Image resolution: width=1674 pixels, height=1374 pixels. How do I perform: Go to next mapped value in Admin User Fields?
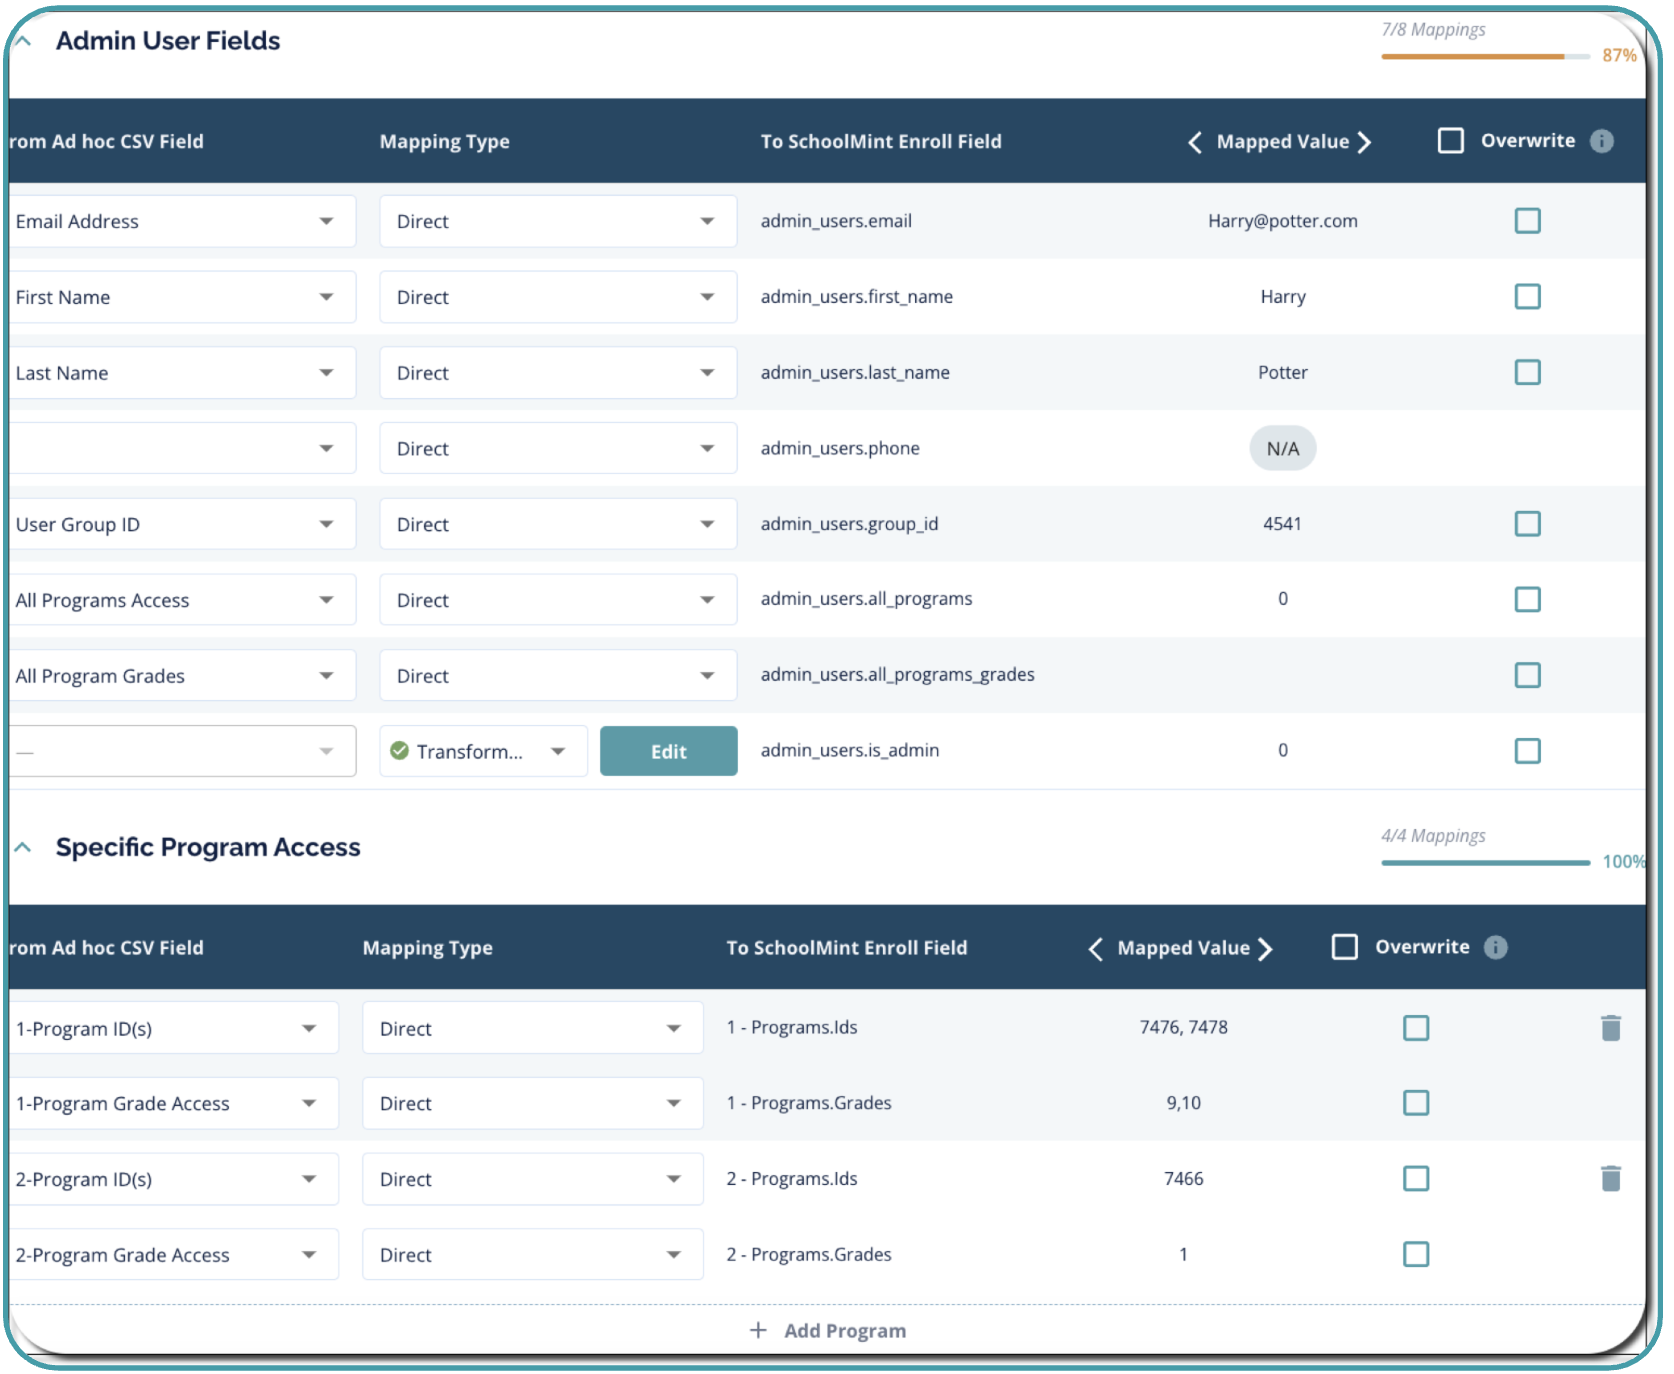[x=1365, y=142]
